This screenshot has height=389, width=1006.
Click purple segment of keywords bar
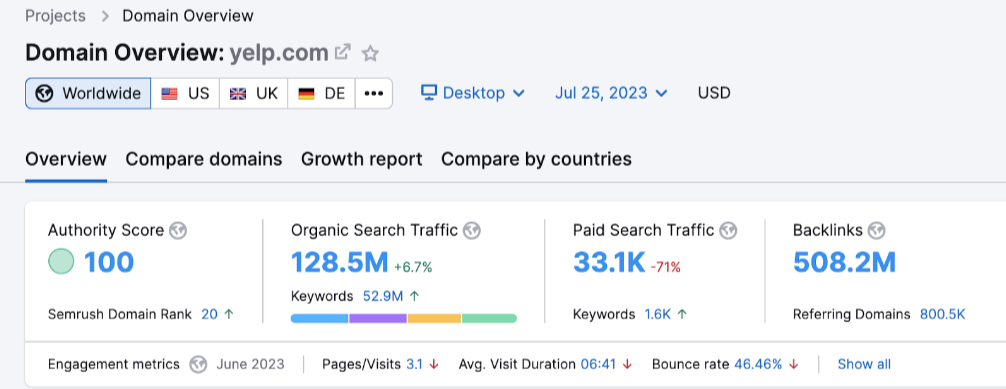click(378, 318)
